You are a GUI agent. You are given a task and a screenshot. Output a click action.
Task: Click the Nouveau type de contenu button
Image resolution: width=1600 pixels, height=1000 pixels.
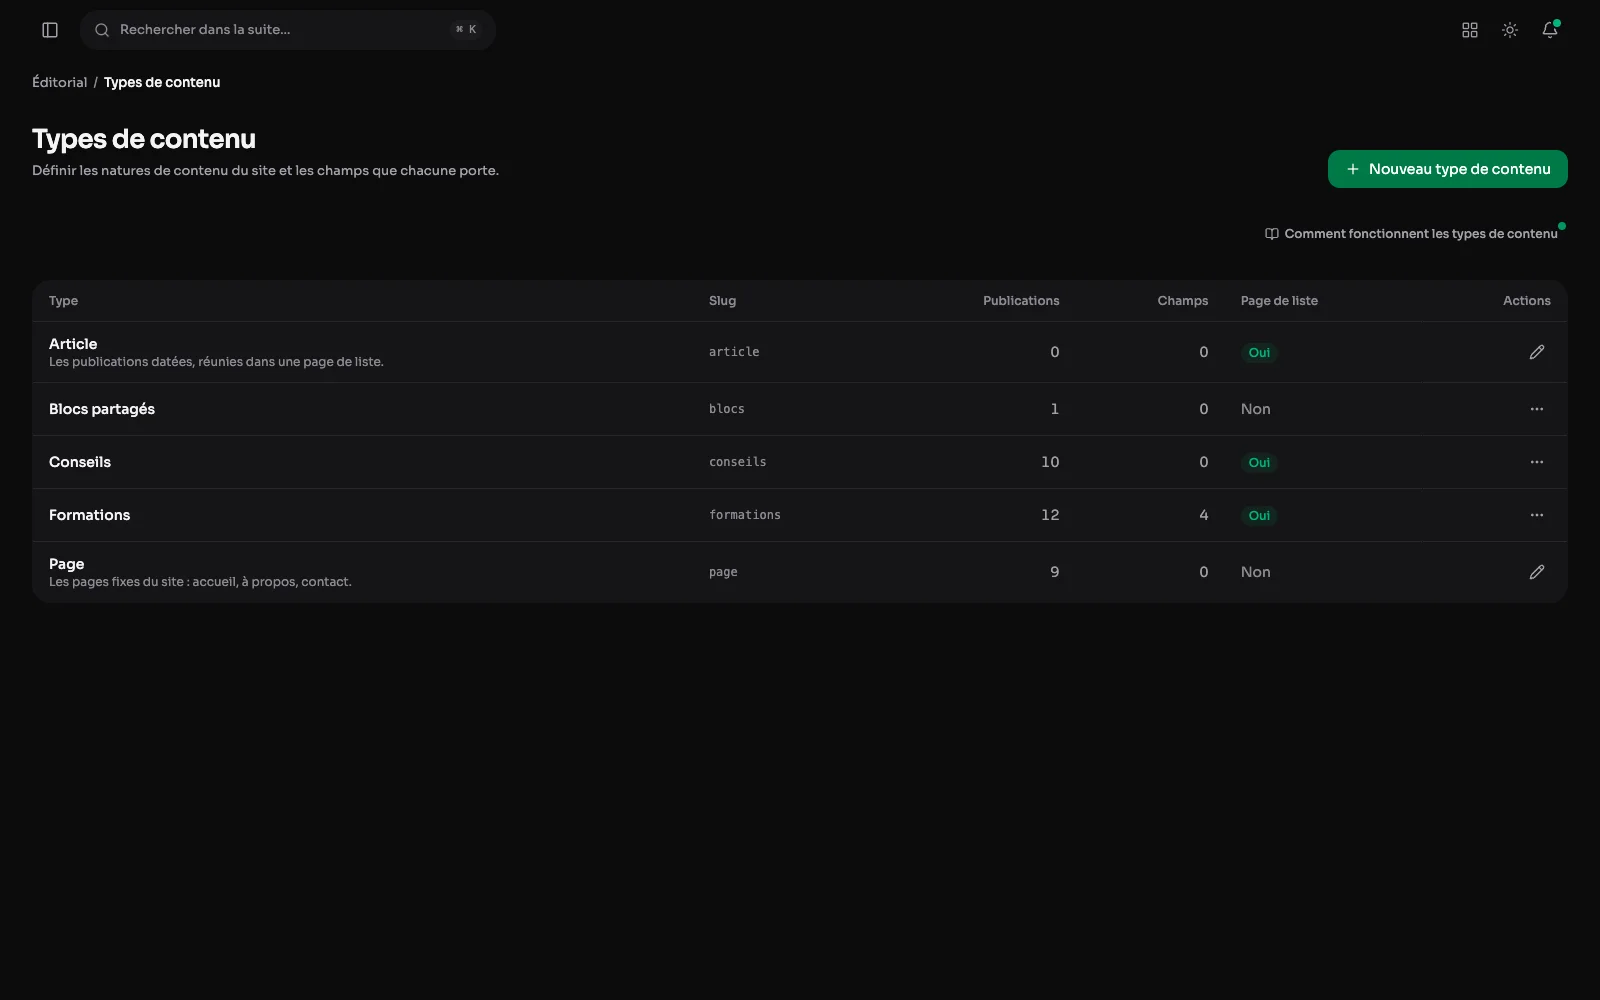(1447, 169)
